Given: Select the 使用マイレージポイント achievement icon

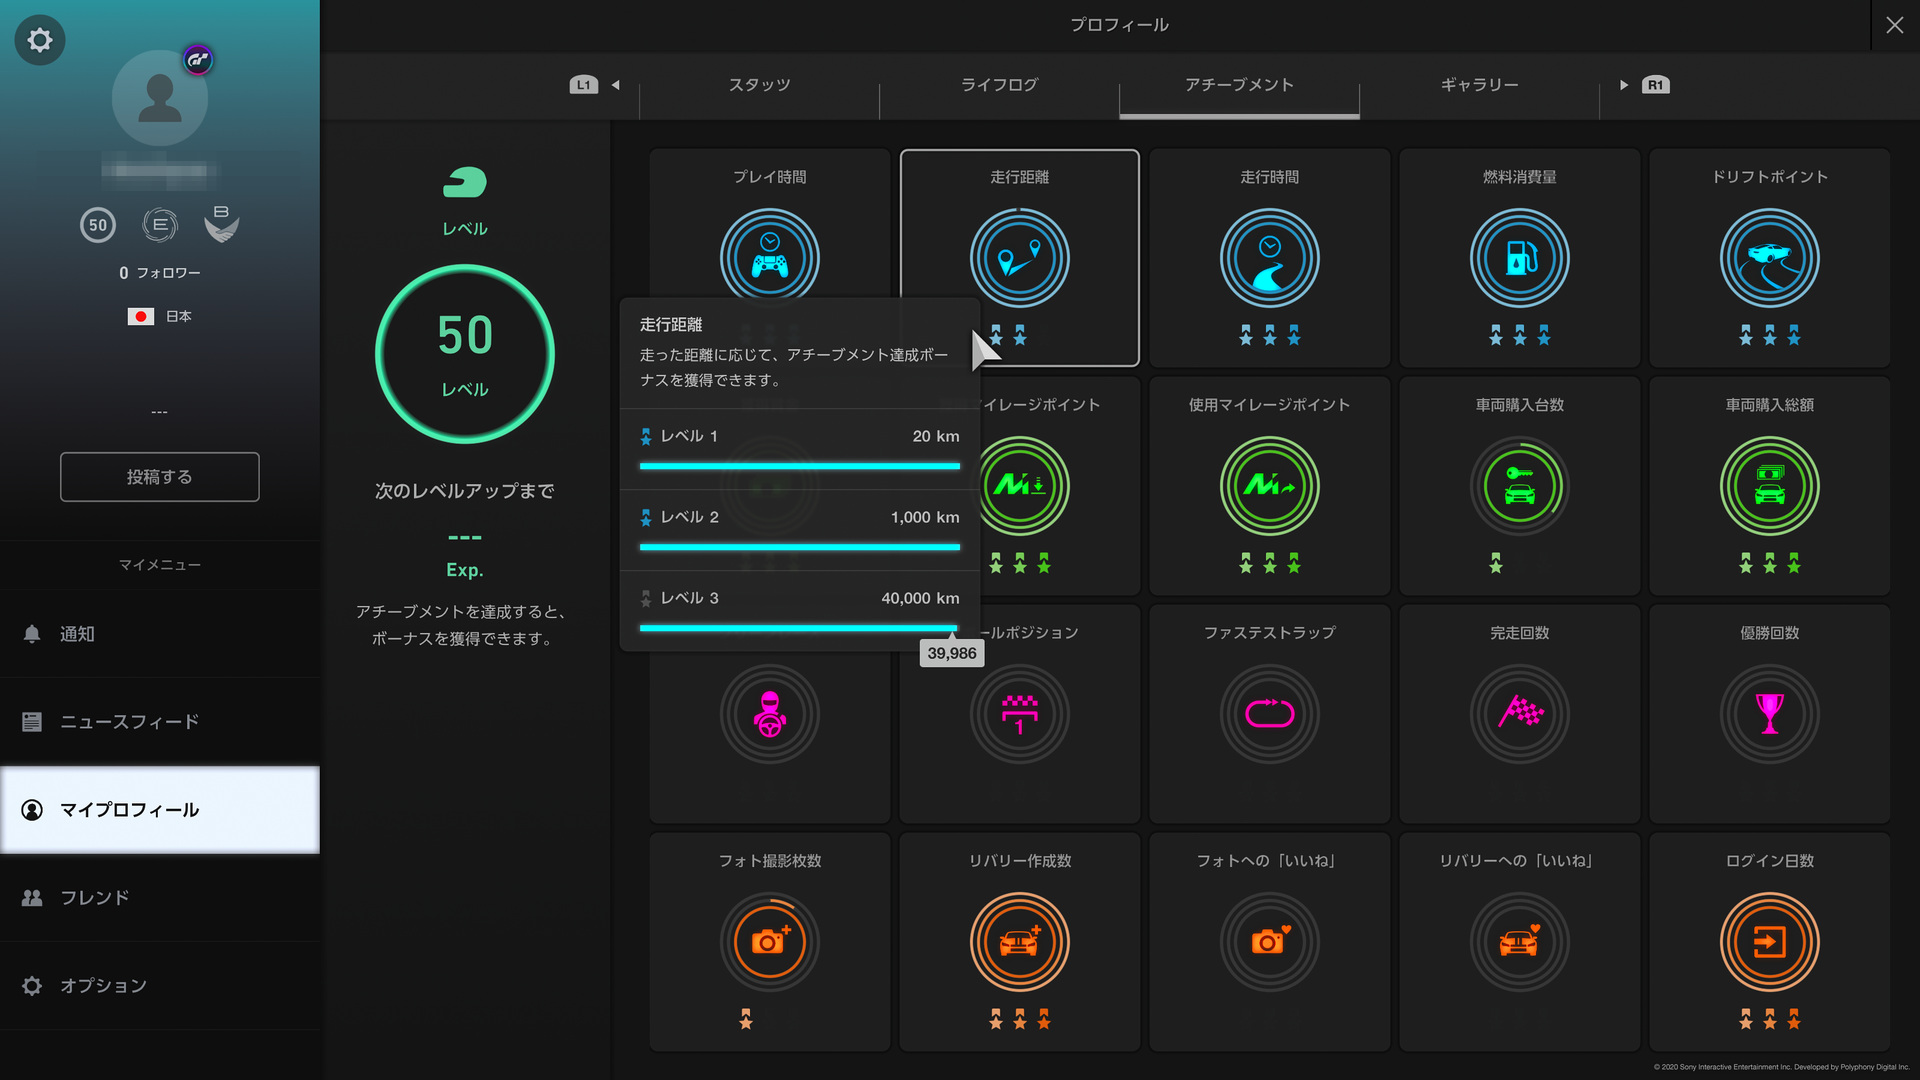Looking at the screenshot, I should coord(1270,486).
